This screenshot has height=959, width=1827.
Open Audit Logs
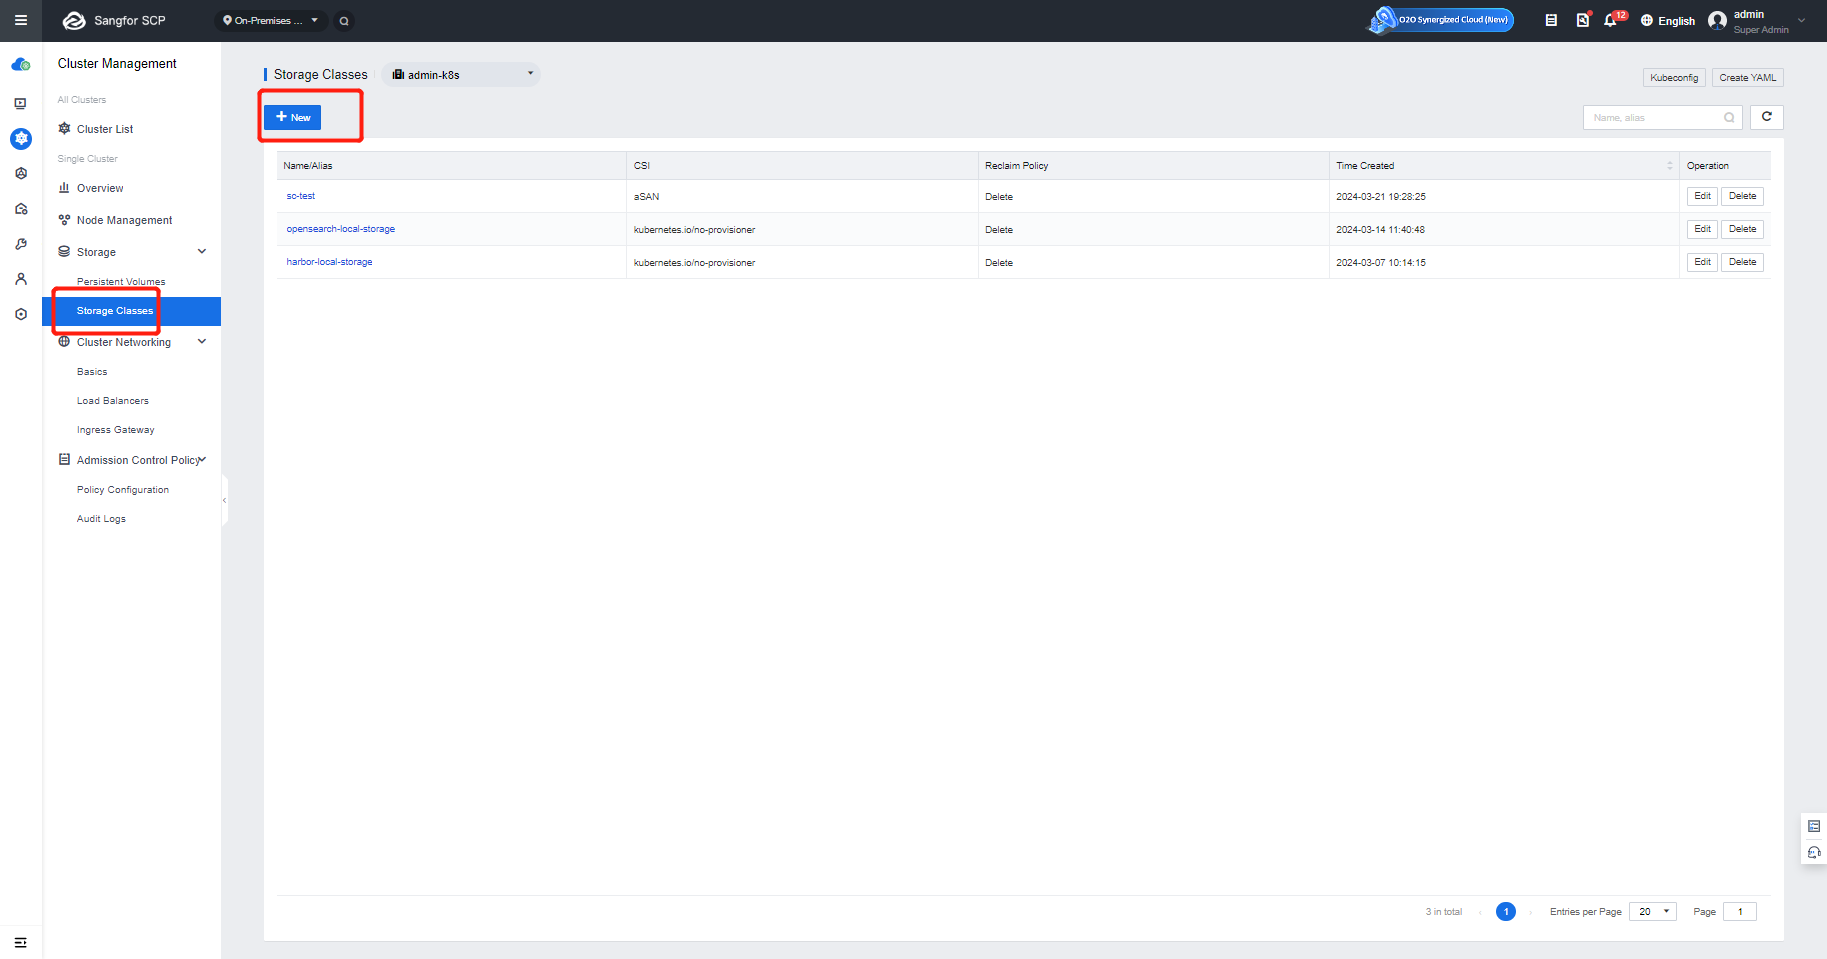[101, 519]
